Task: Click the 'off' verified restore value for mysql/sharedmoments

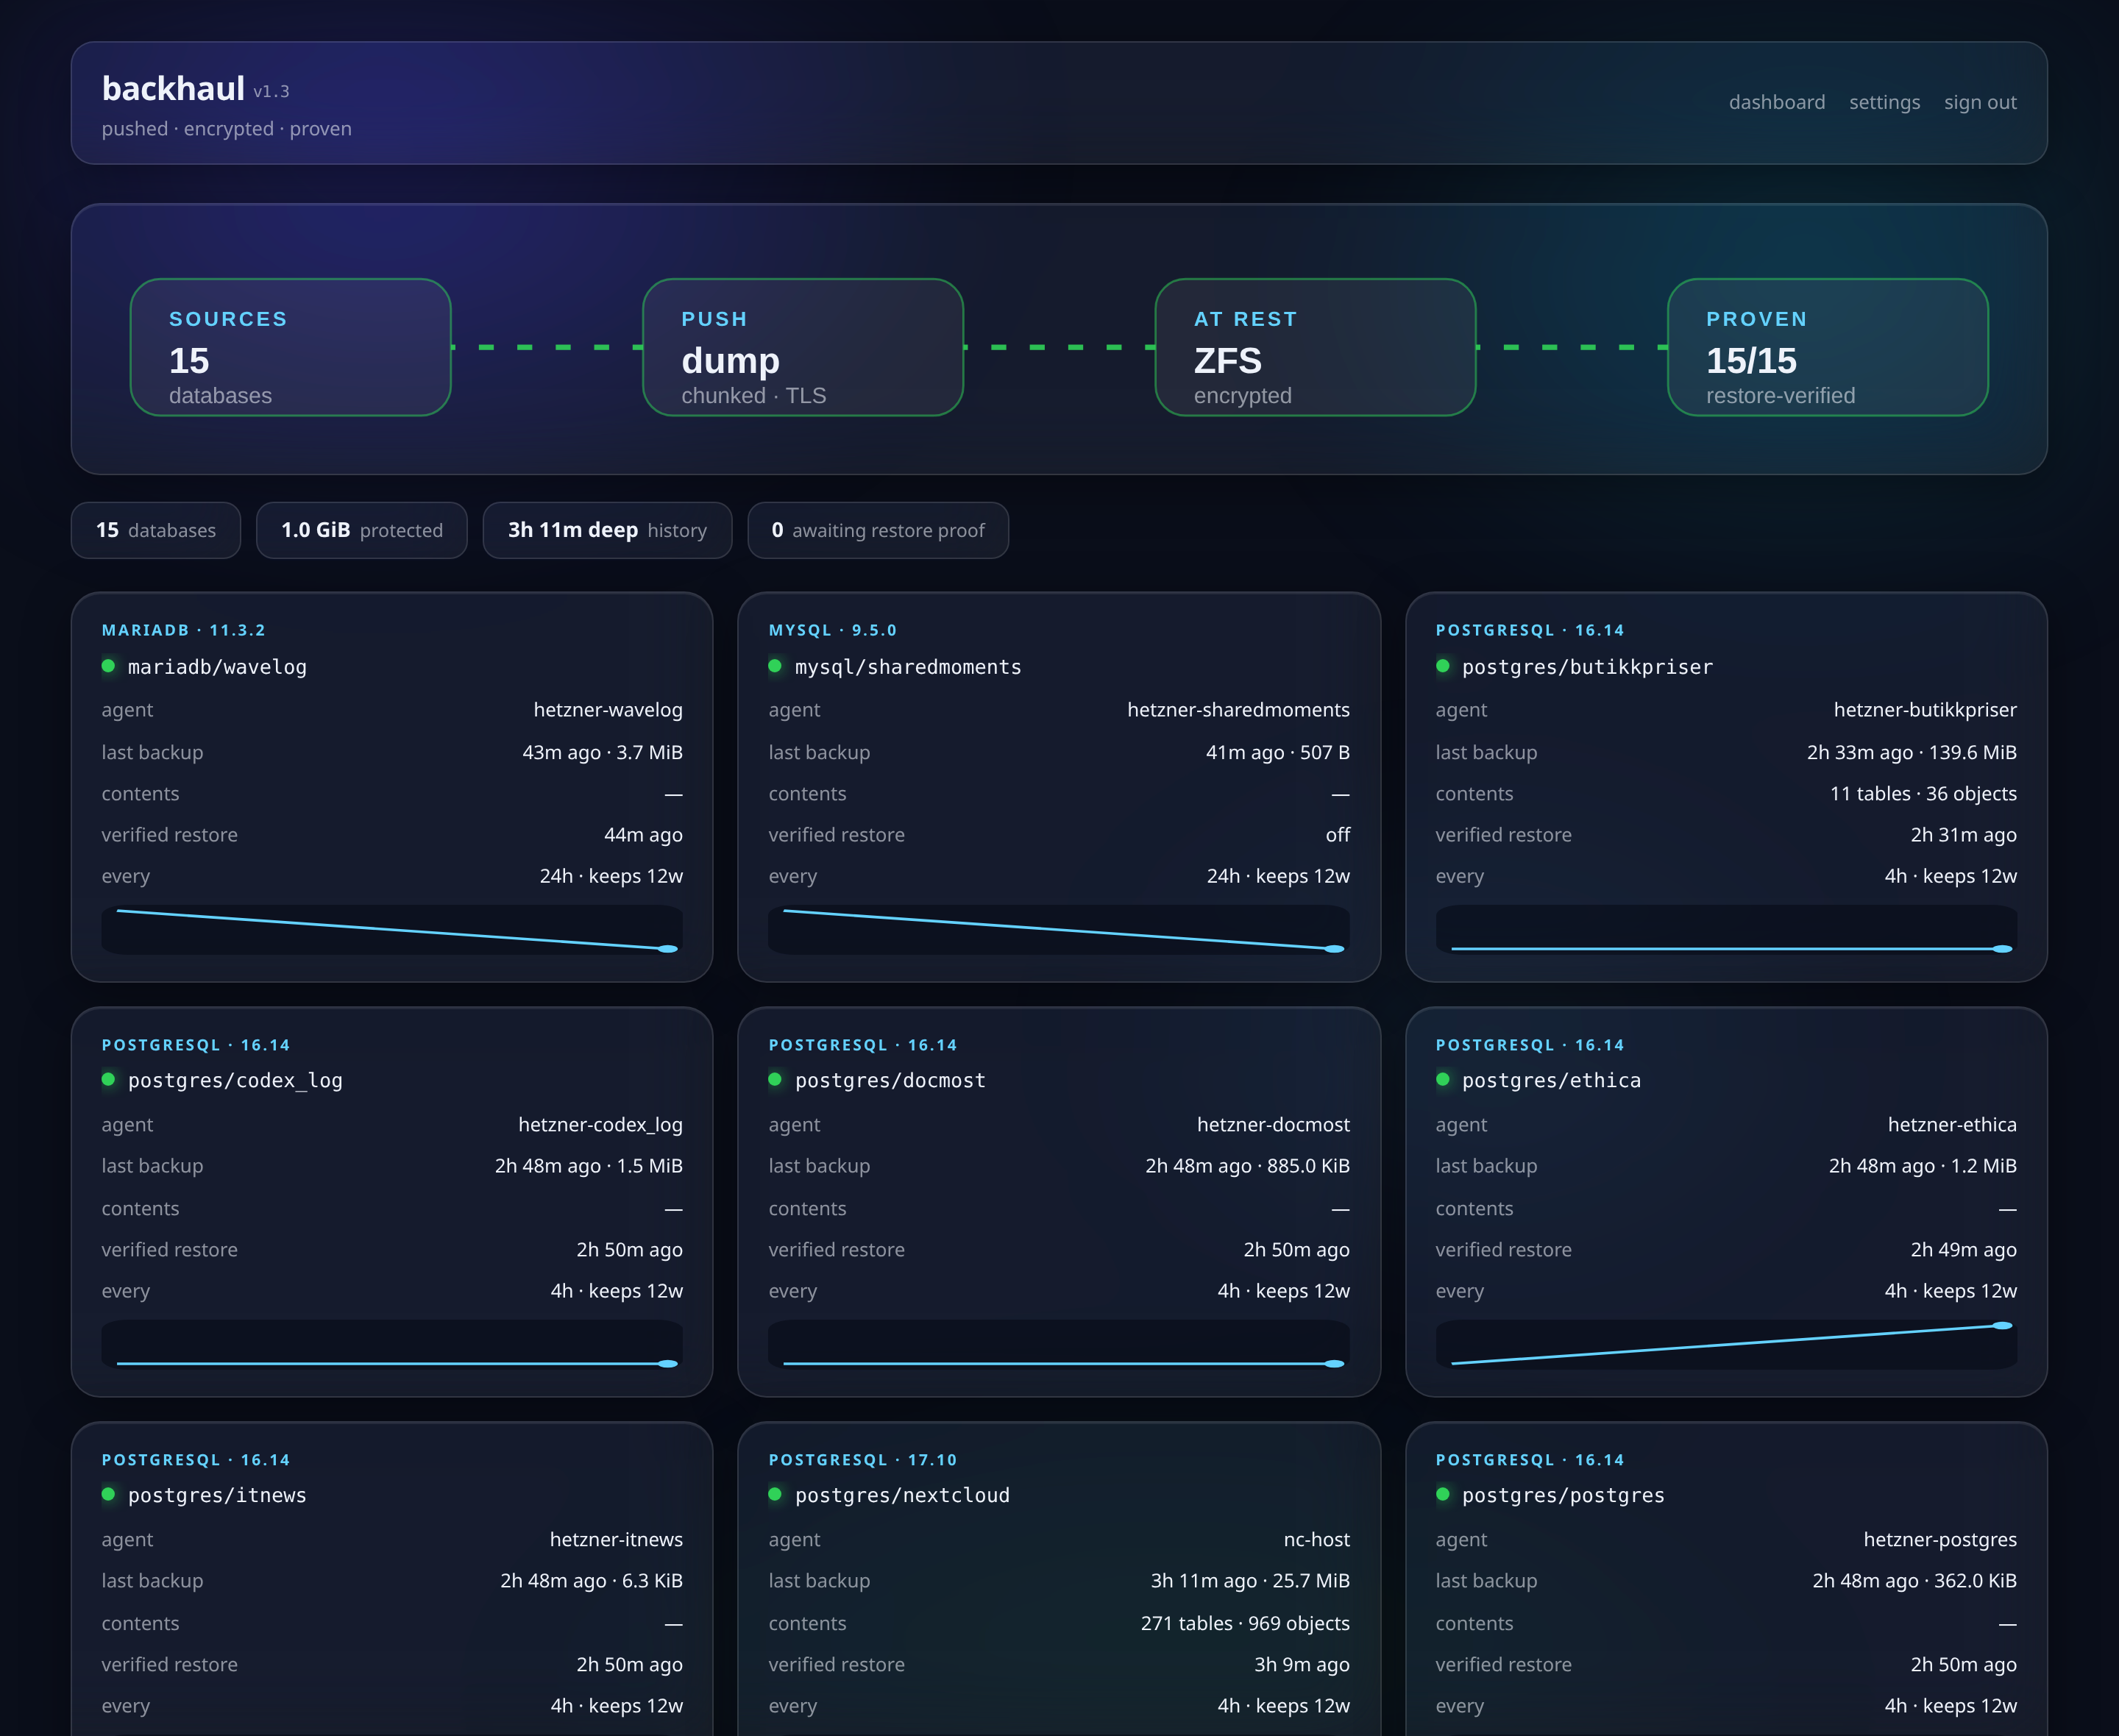Action: (x=1337, y=835)
